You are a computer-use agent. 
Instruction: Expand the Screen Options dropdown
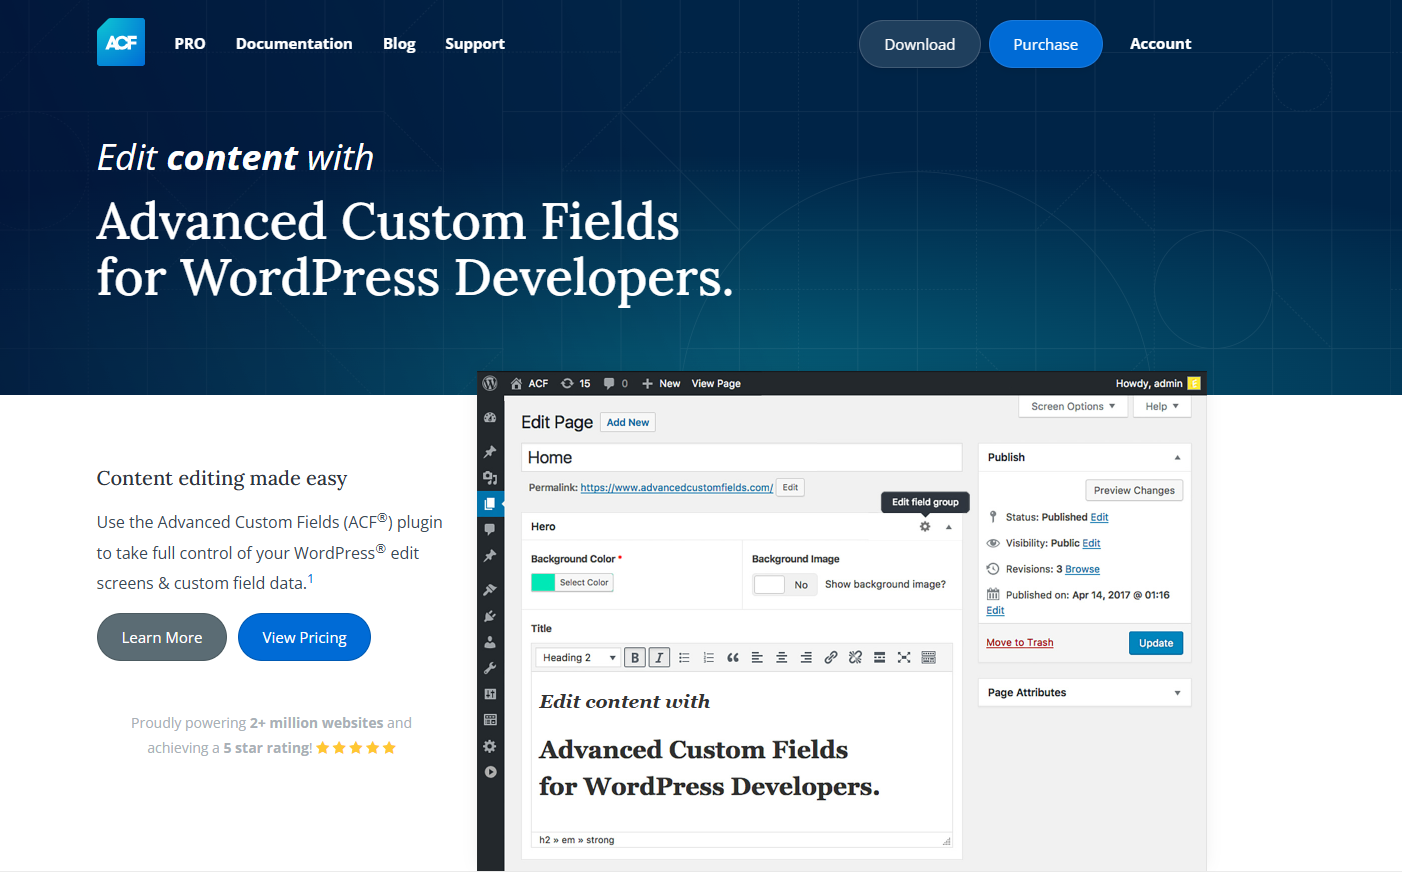pyautogui.click(x=1073, y=406)
